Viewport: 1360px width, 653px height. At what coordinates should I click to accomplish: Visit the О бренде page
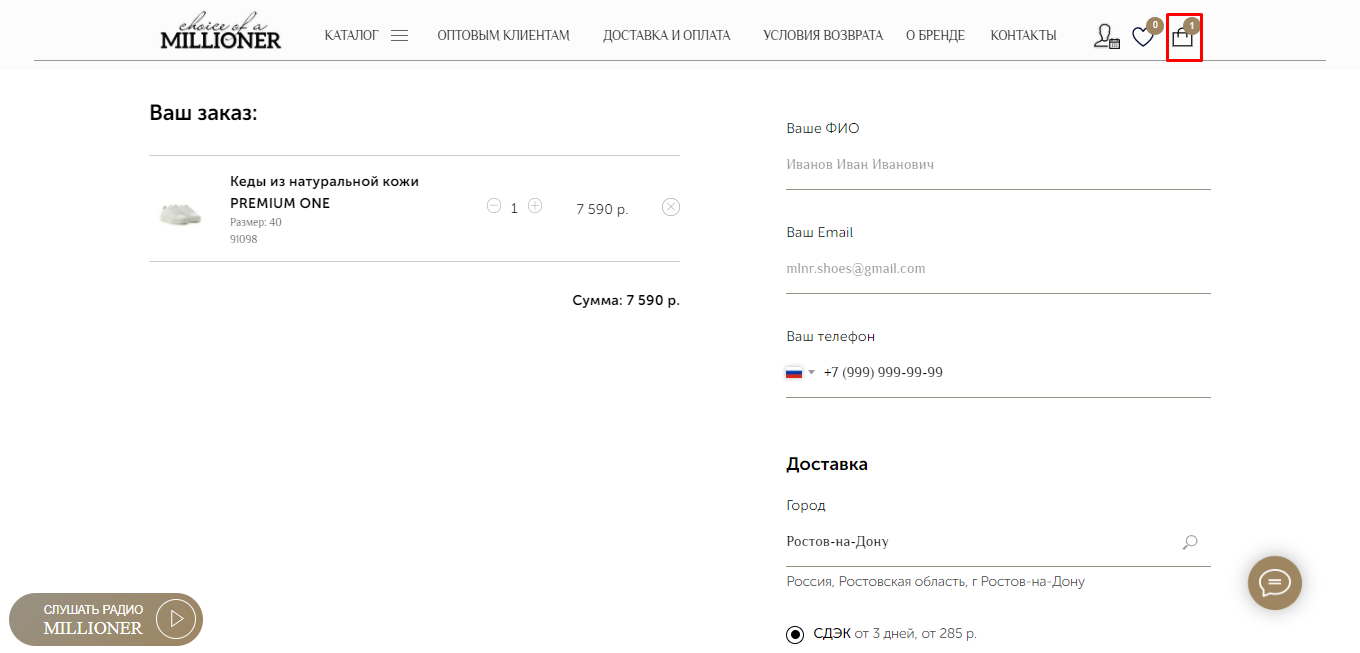935,36
